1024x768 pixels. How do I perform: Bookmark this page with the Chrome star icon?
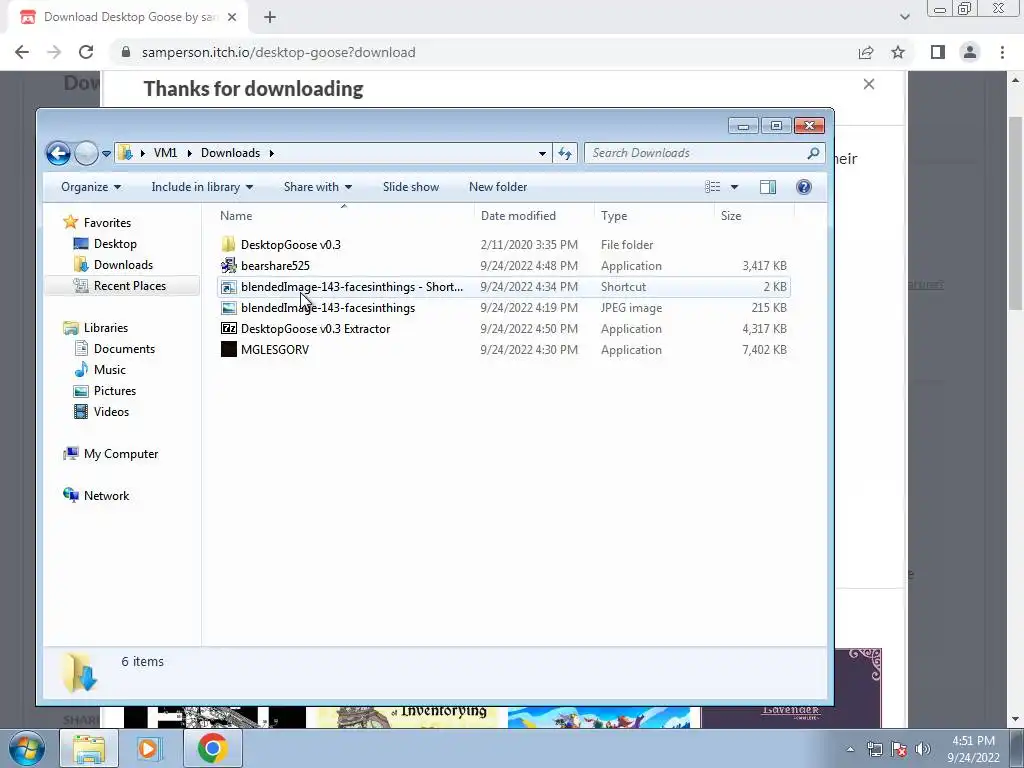[x=898, y=52]
